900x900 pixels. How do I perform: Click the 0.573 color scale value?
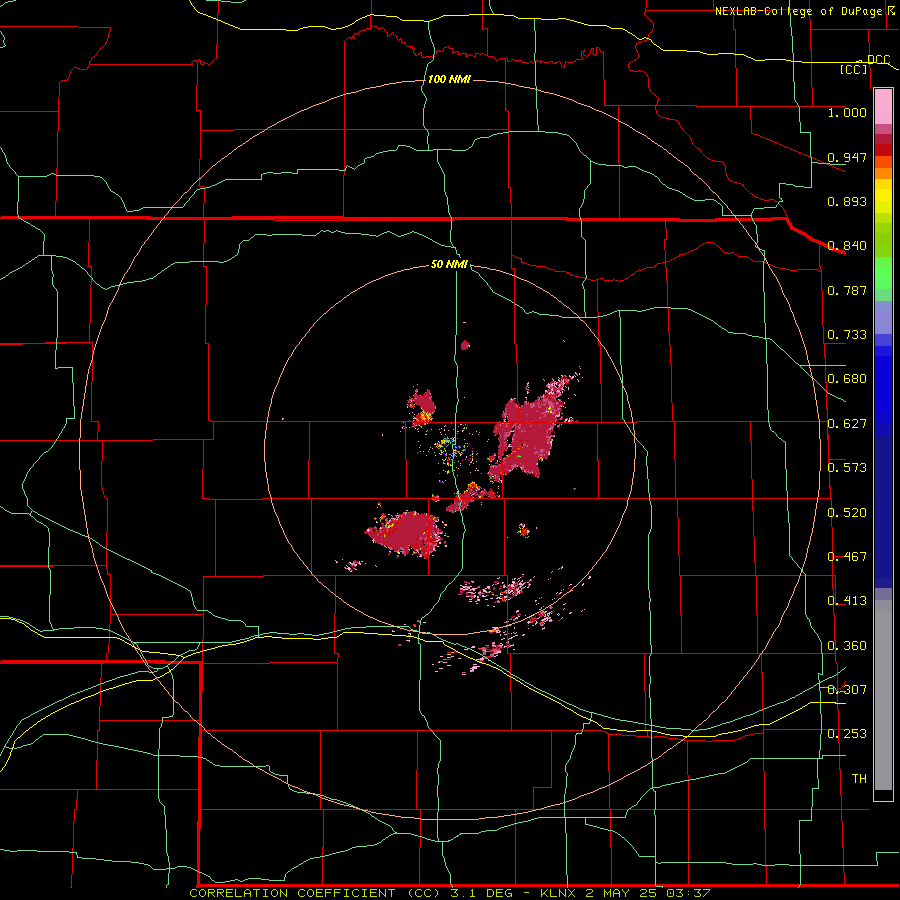pyautogui.click(x=847, y=468)
